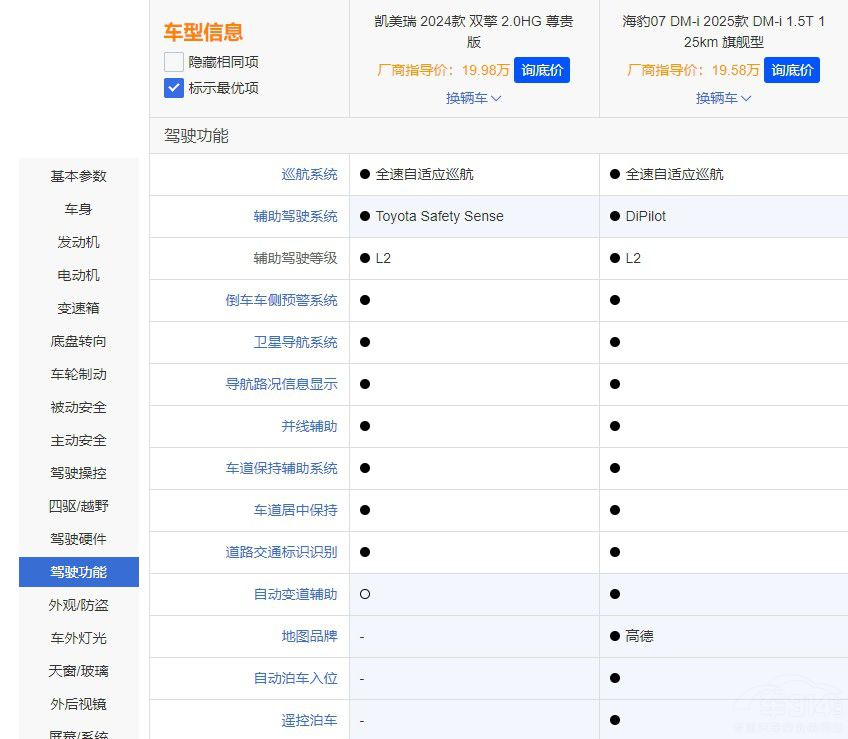Image resolution: width=848 pixels, height=739 pixels.
Task: Open 换辆车 dropdown for 凯美瑞
Action: (473, 98)
